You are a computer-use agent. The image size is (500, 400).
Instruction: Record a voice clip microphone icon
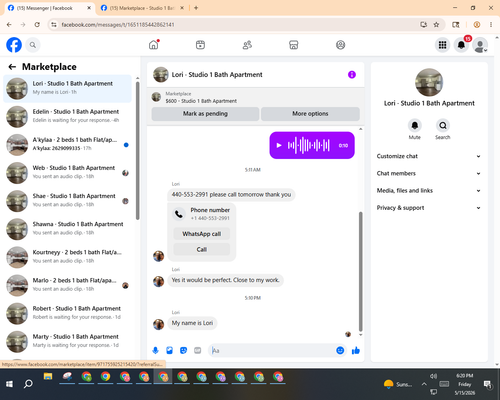(155, 350)
